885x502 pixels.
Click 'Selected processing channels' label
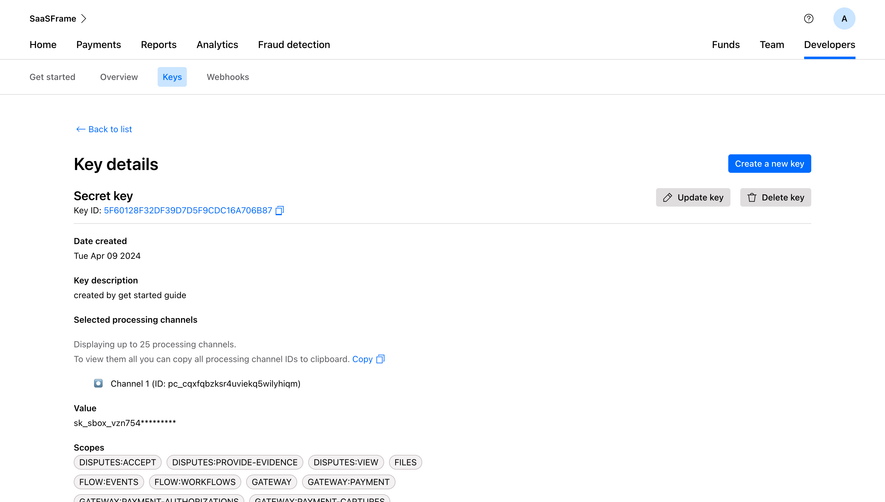click(135, 320)
